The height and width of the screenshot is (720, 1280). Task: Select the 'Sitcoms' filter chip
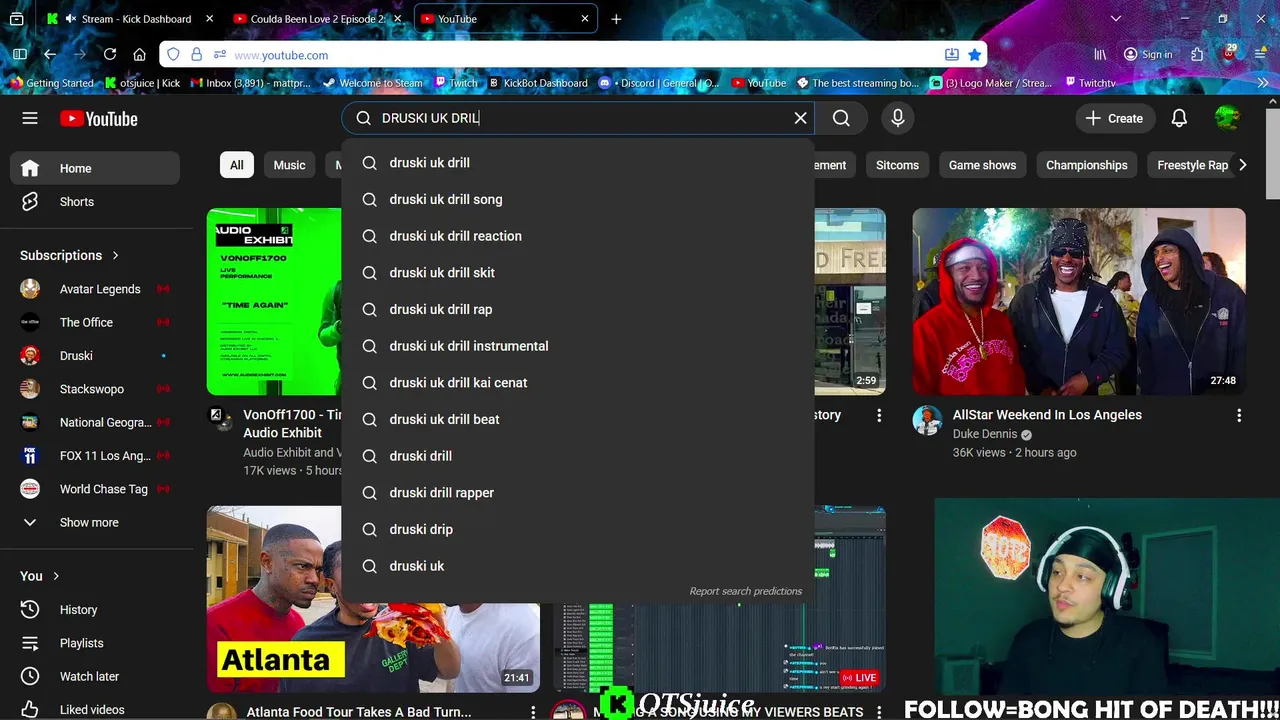coord(897,165)
